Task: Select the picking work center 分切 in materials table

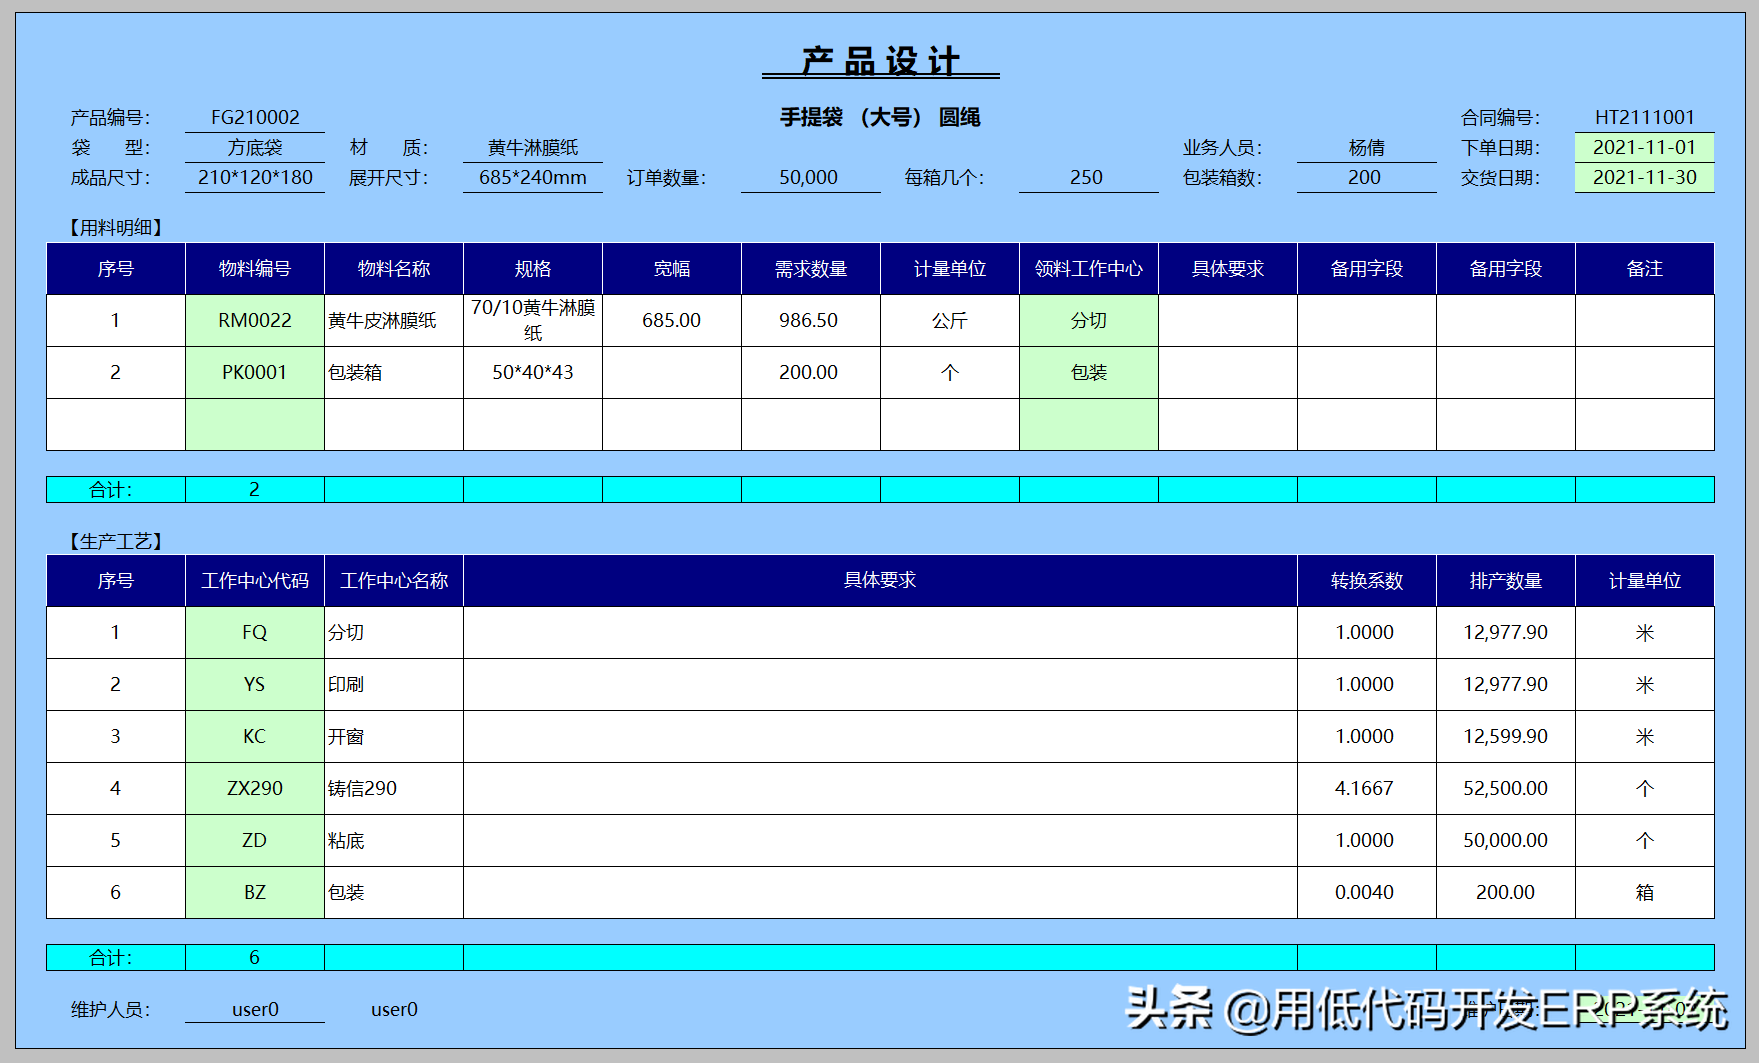Action: pos(1089,321)
